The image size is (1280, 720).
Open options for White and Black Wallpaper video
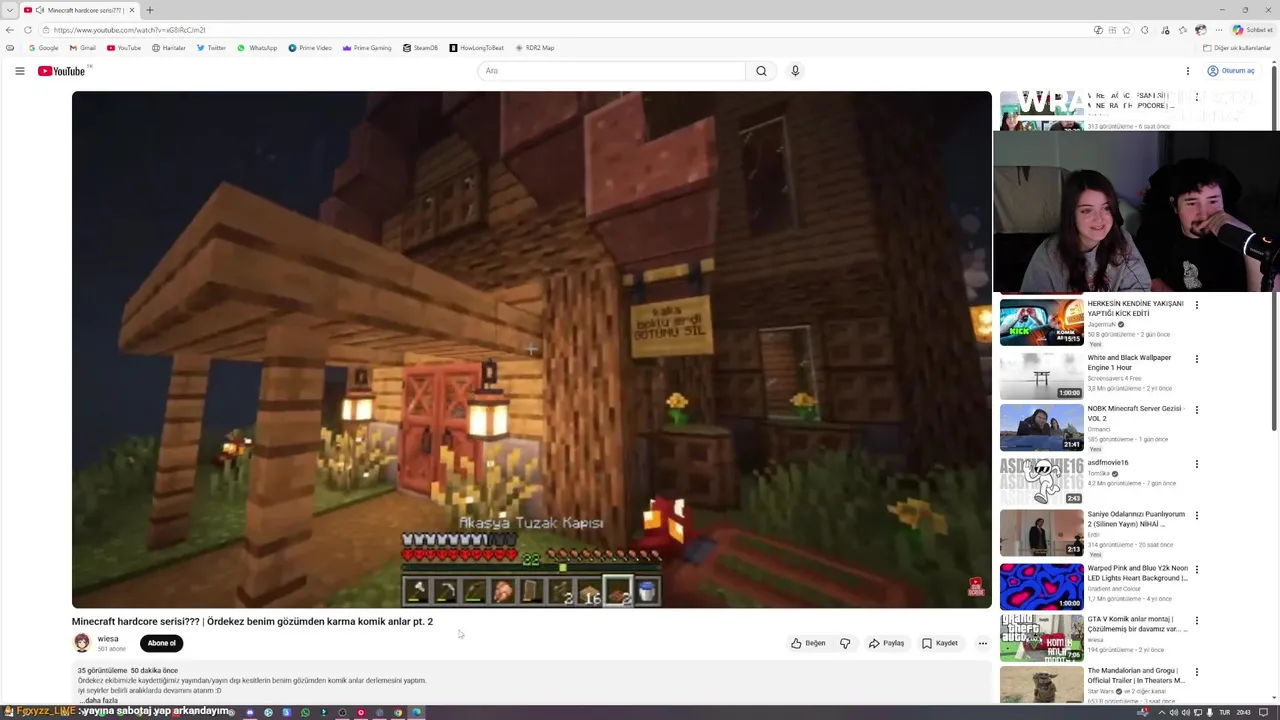tap(1197, 359)
